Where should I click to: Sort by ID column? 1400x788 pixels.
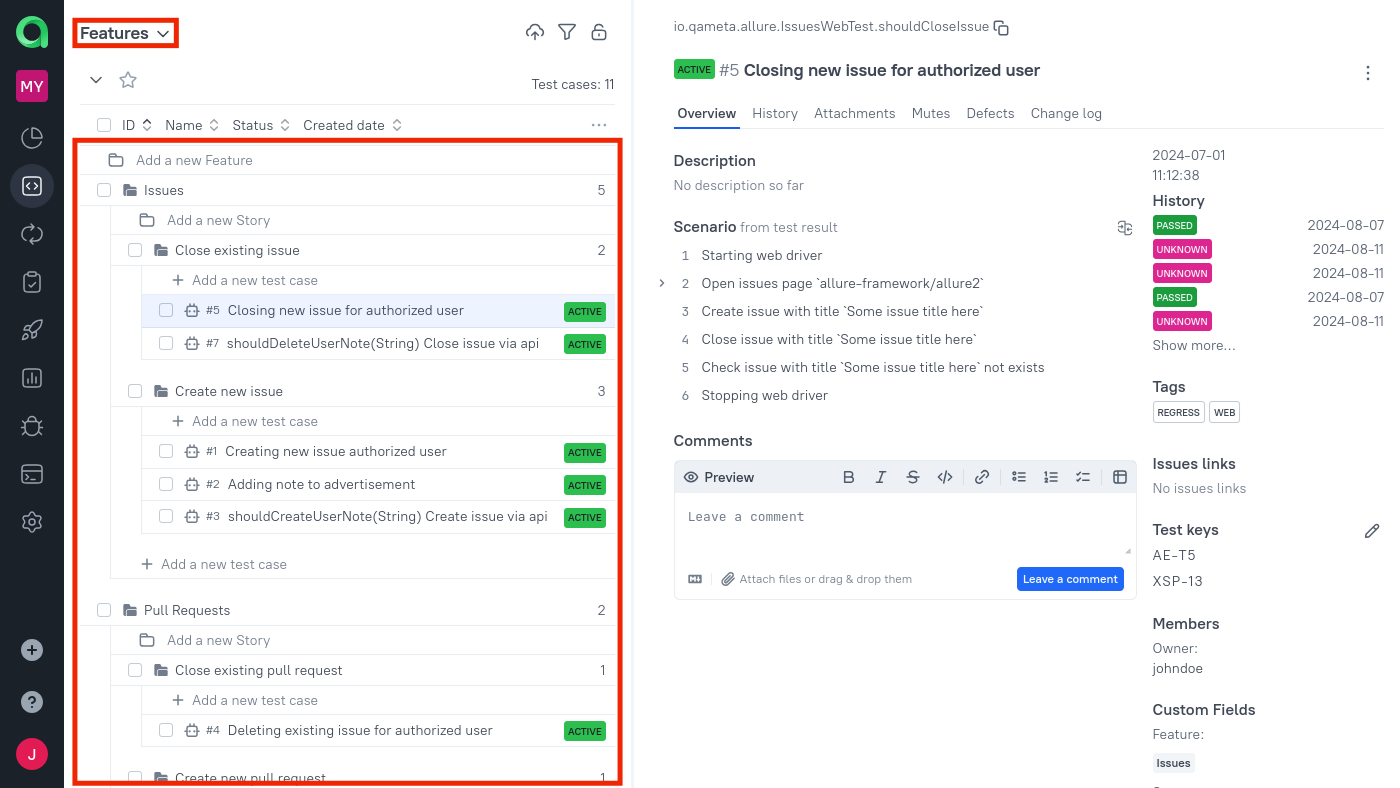coord(137,125)
